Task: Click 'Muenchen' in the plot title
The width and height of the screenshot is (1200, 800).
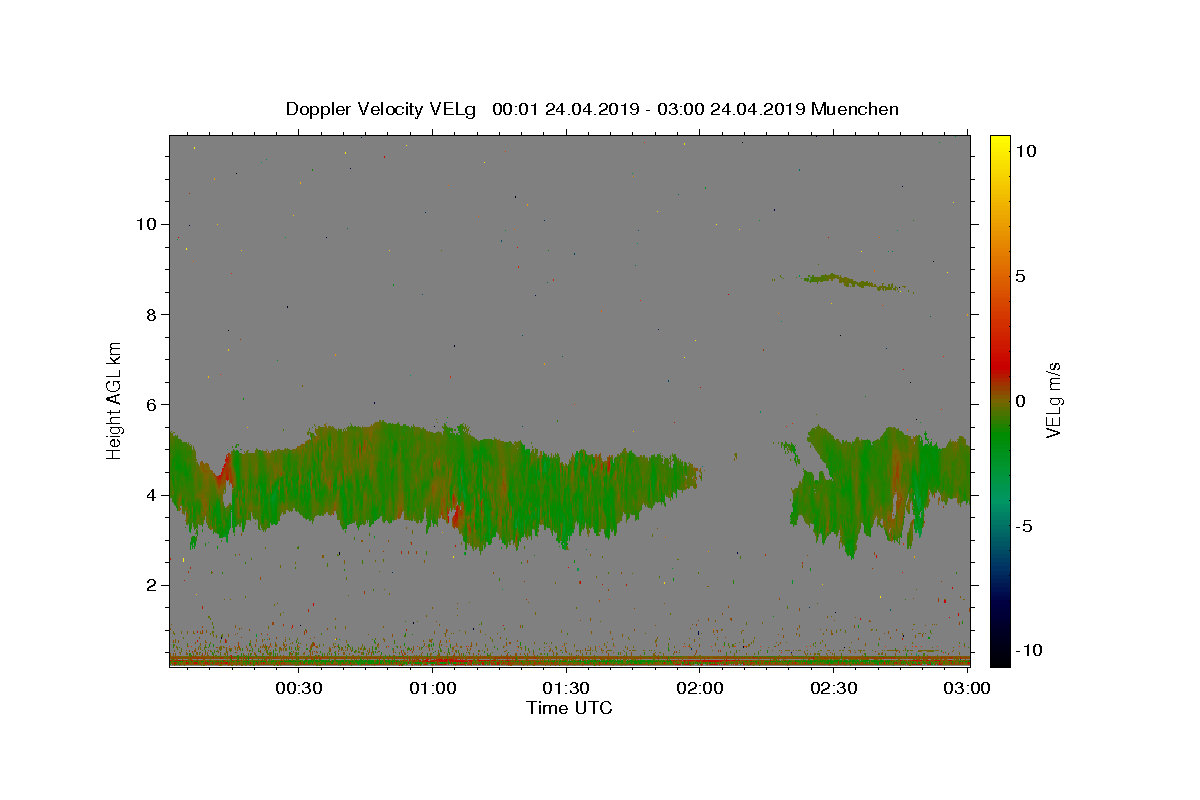Action: 856,109
